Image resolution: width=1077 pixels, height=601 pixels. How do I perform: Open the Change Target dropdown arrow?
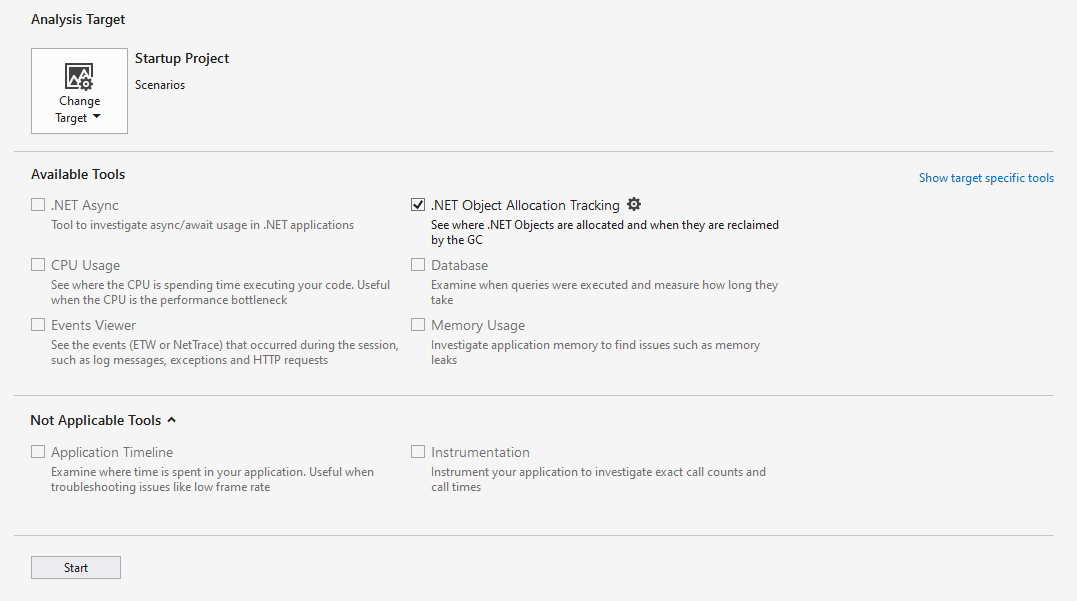[x=95, y=117]
